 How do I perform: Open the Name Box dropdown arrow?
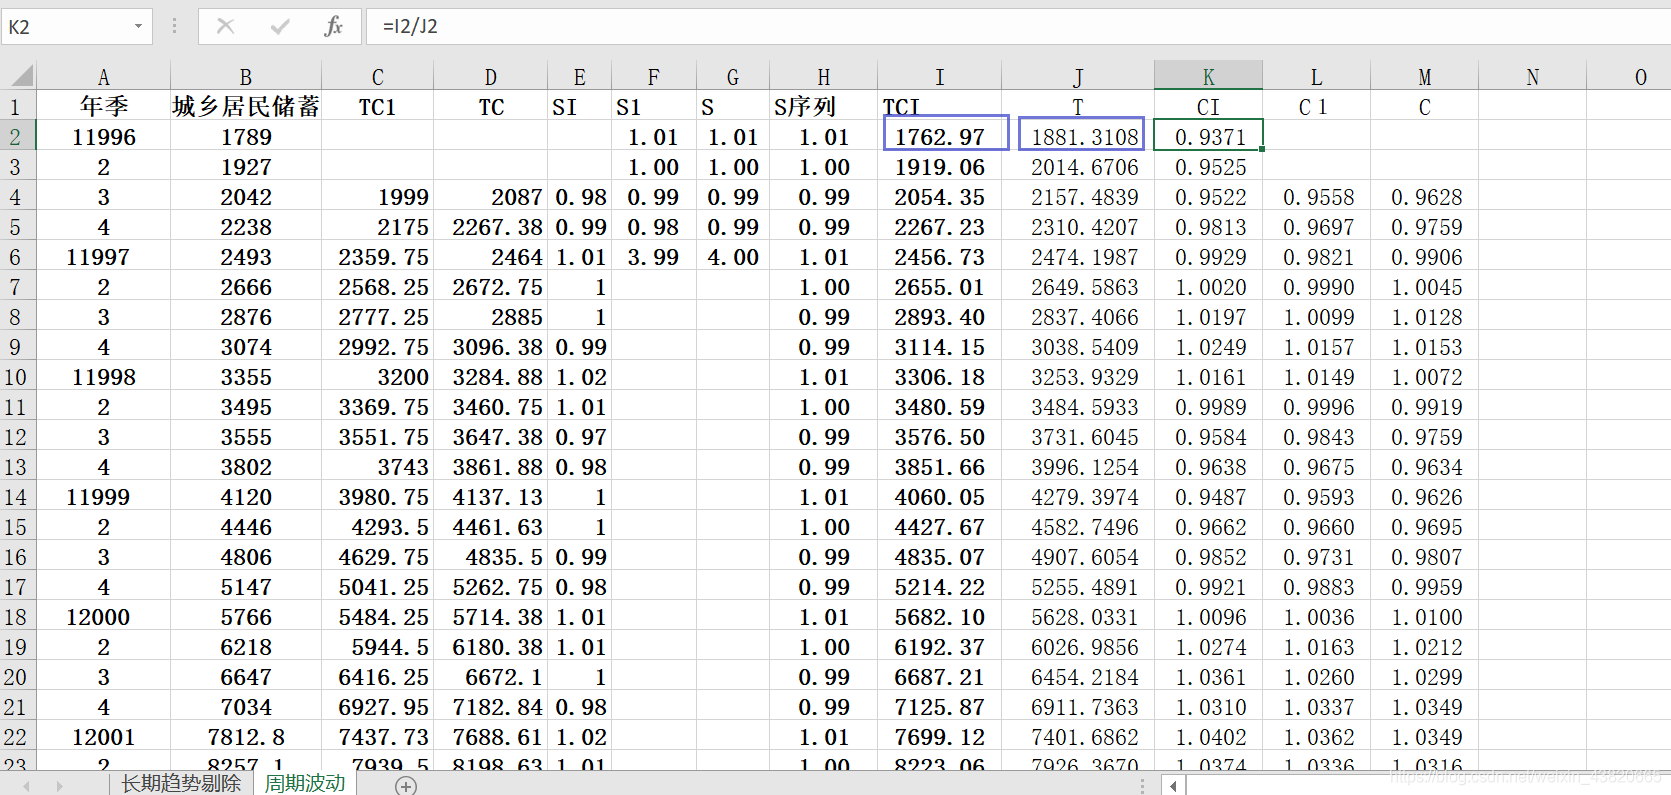point(138,26)
